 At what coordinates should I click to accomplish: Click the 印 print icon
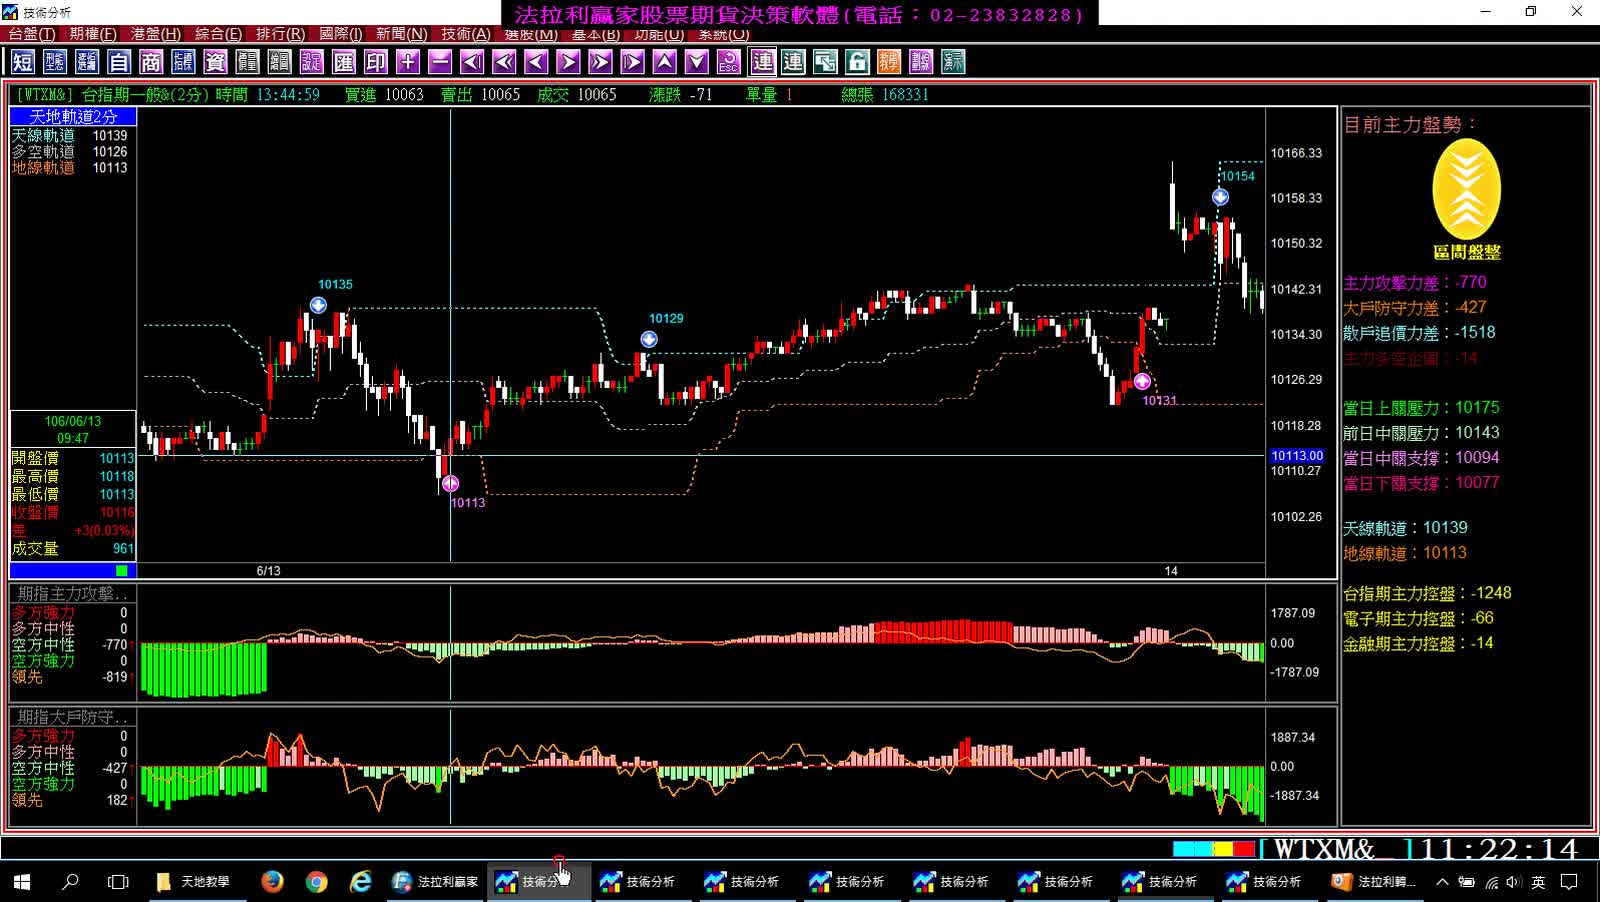(376, 62)
